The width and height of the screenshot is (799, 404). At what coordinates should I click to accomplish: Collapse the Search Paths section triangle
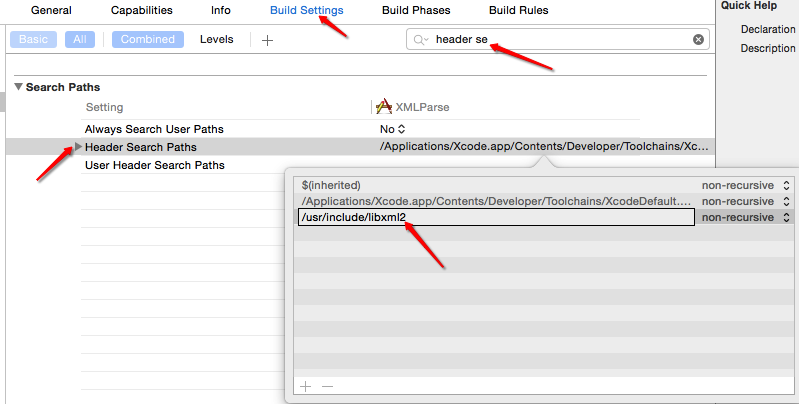click(x=18, y=88)
